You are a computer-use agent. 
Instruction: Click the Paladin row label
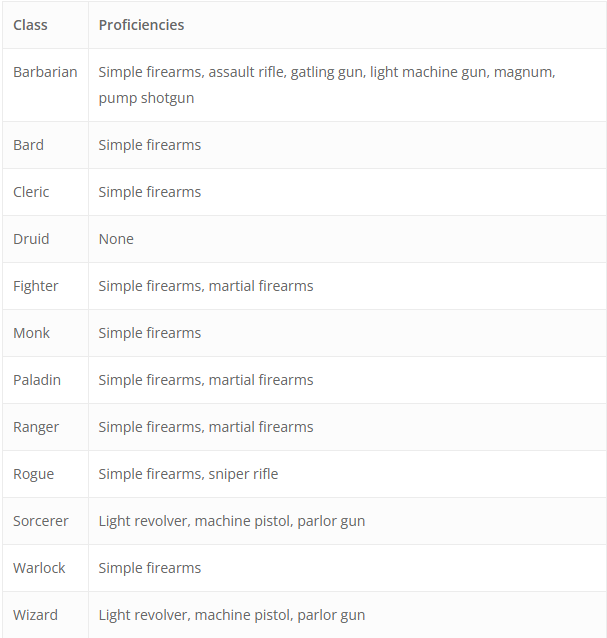[37, 380]
